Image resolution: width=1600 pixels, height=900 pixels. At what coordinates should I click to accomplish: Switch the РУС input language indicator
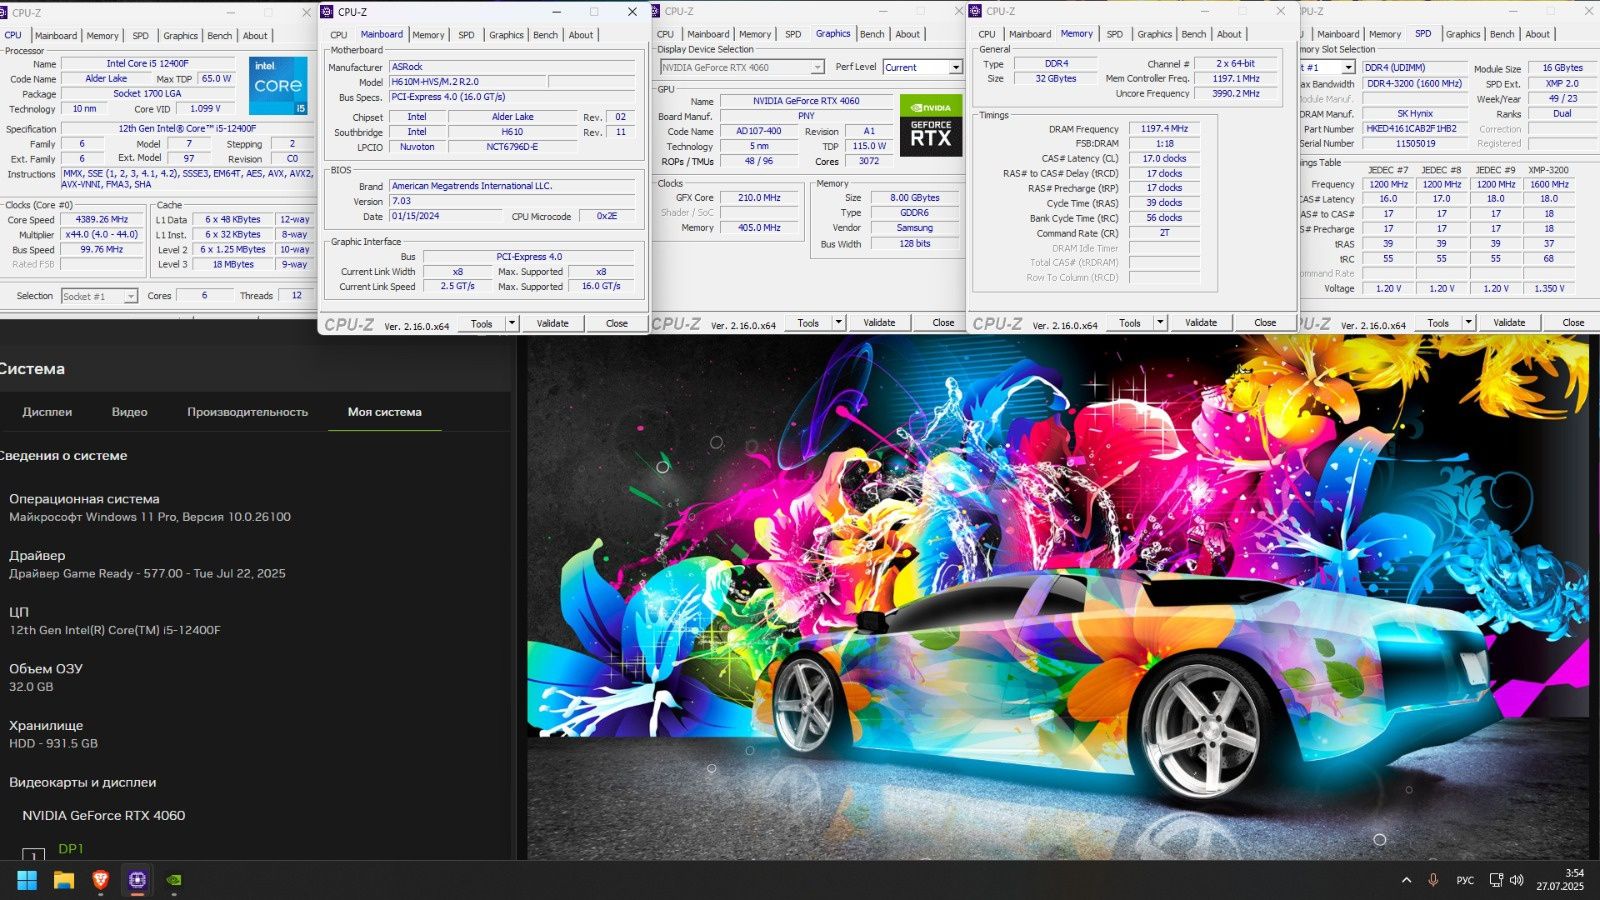(1465, 880)
